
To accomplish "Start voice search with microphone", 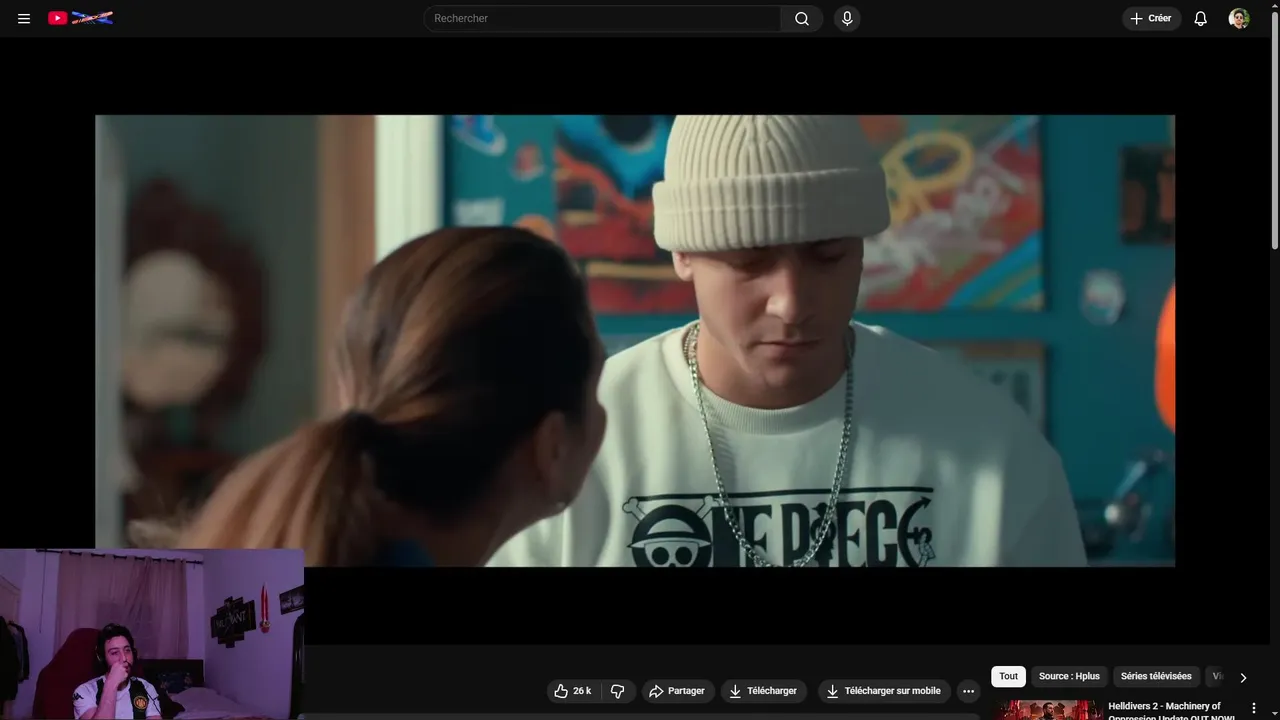I will pos(847,18).
